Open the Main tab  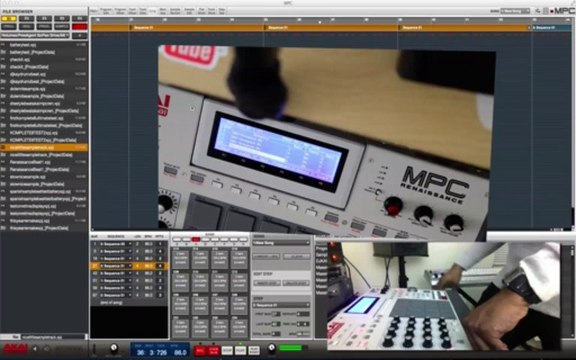(x=94, y=11)
